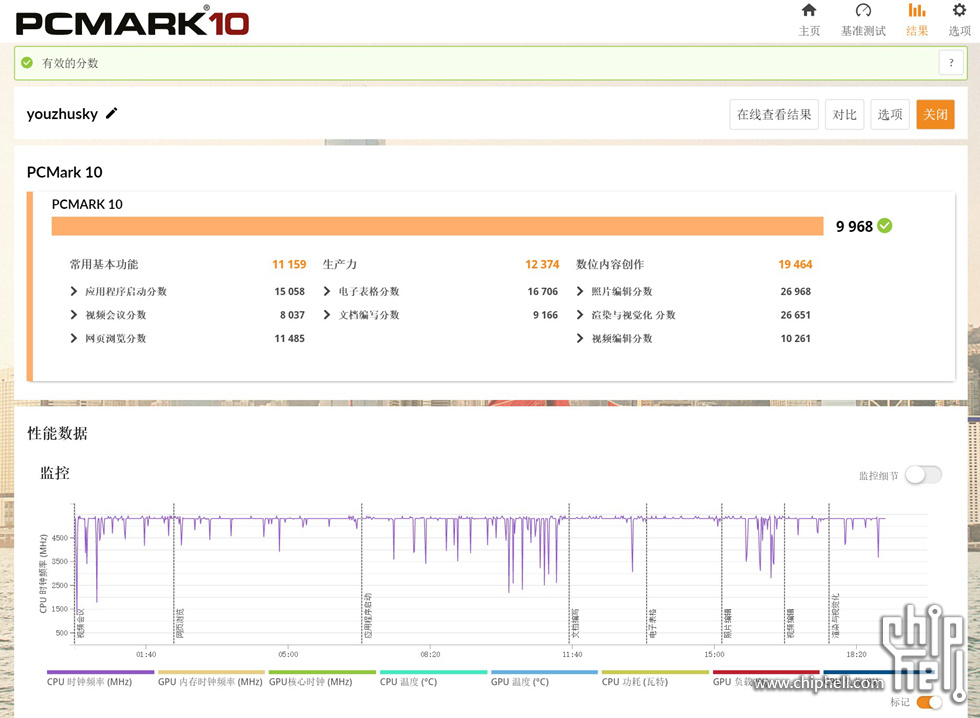Click the green checkmark beside the 9968 score

coord(883,227)
